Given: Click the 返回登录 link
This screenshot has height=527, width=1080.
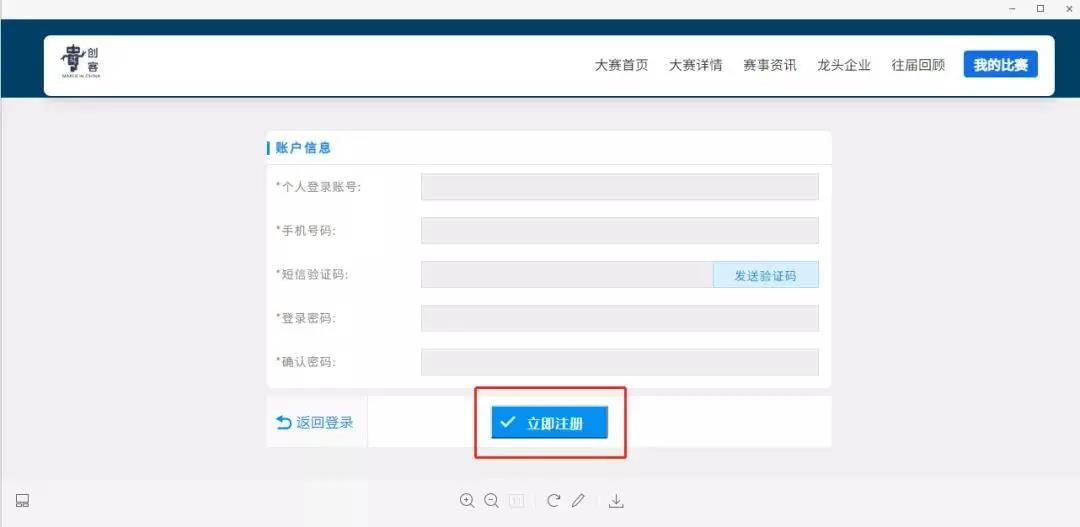Looking at the screenshot, I should tap(315, 423).
